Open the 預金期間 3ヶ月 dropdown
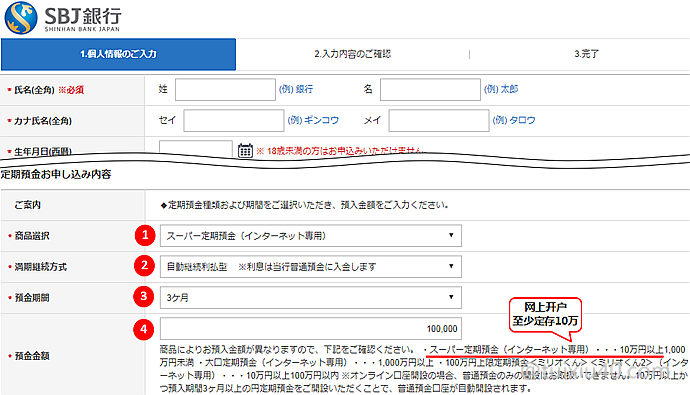 tap(311, 297)
